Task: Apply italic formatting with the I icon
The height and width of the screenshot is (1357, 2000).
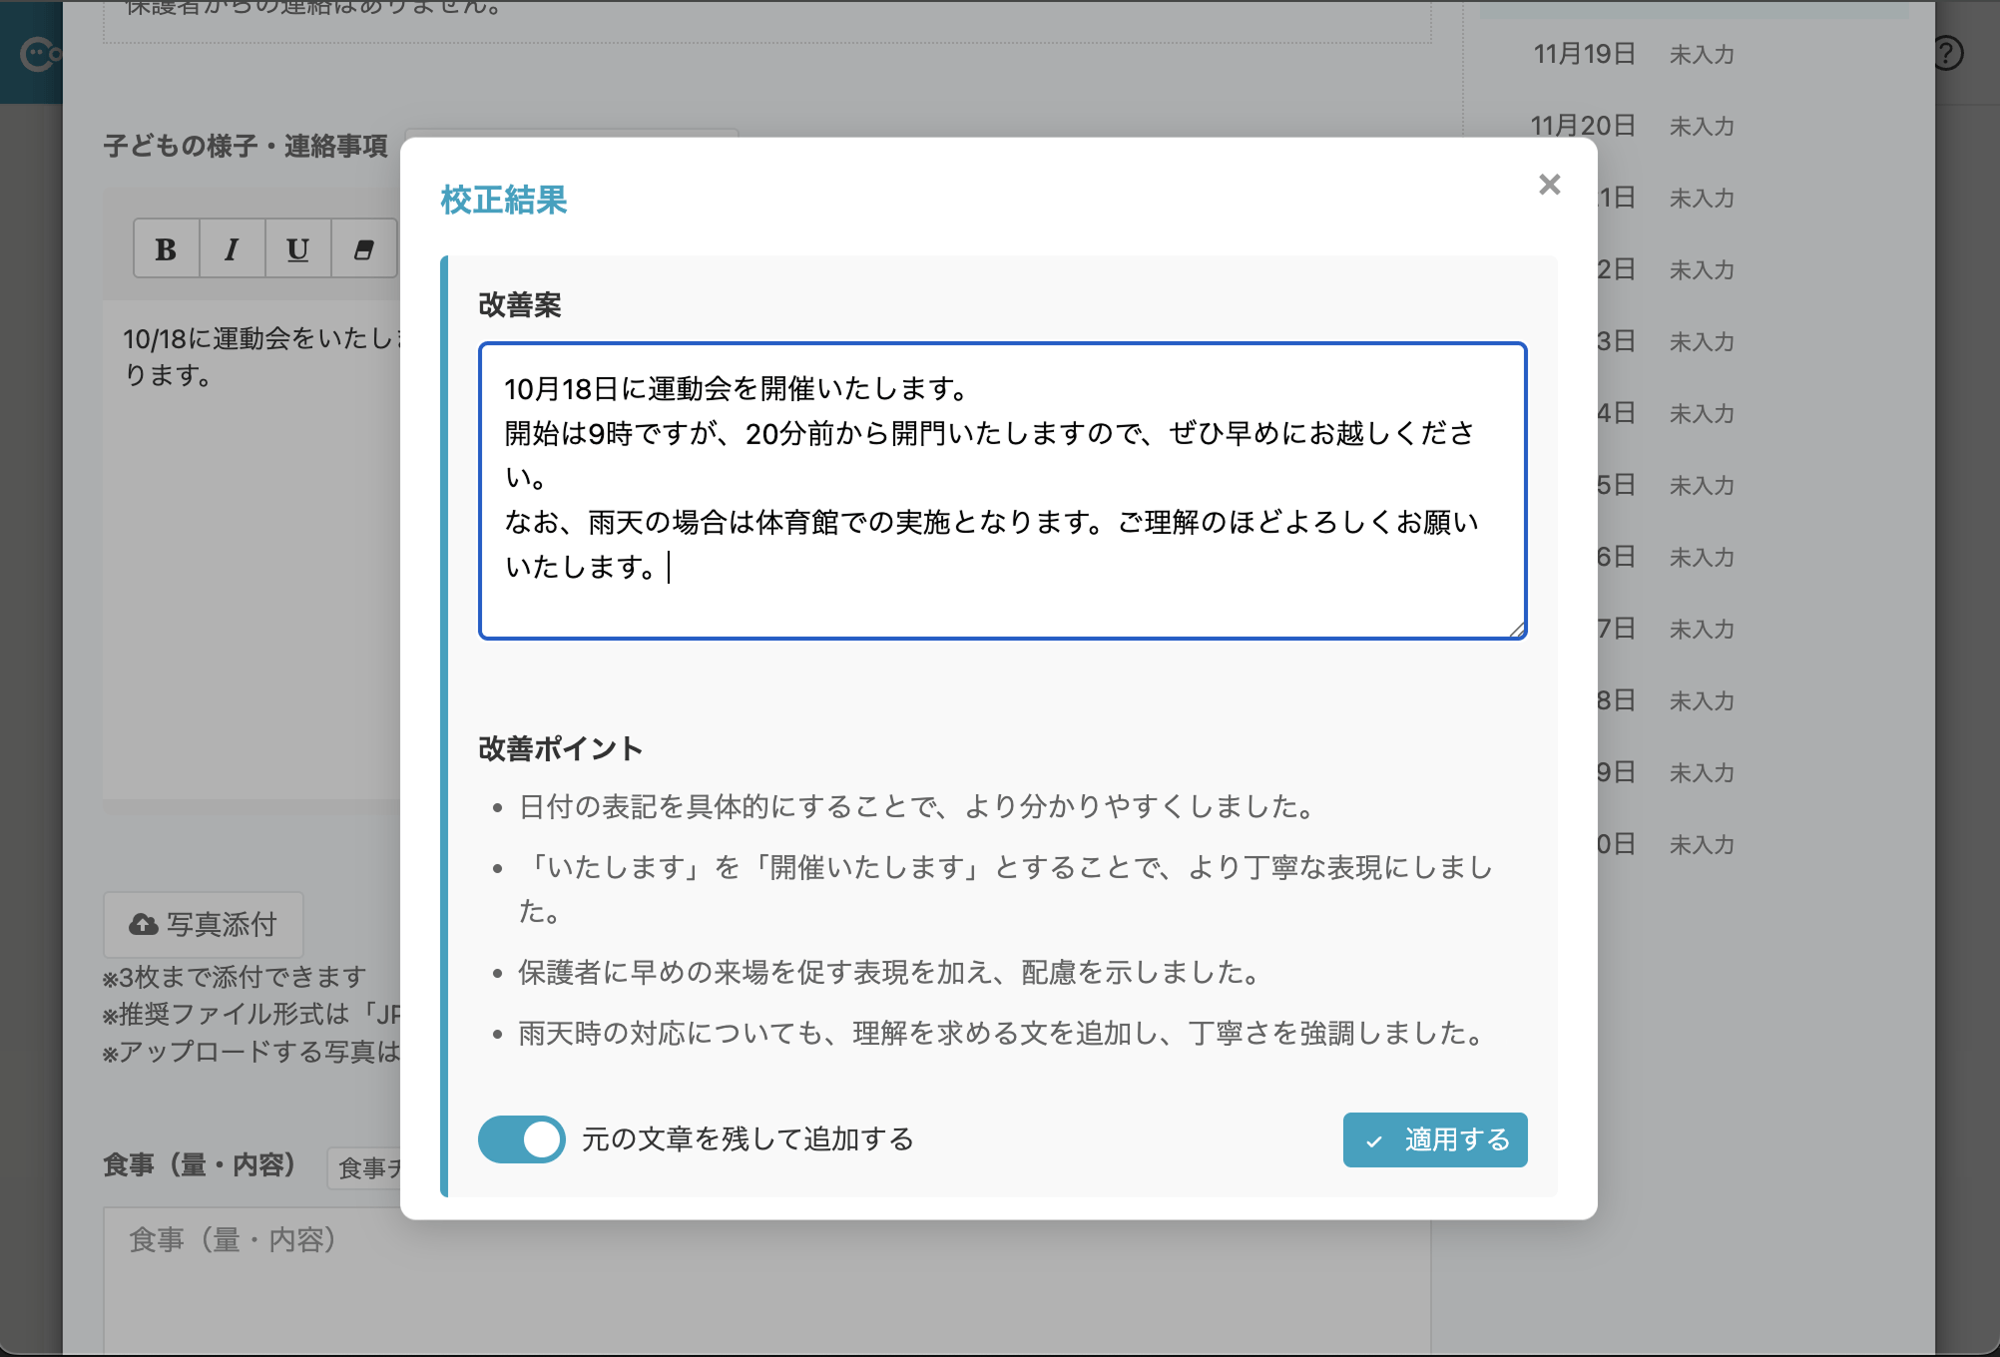Action: click(232, 249)
